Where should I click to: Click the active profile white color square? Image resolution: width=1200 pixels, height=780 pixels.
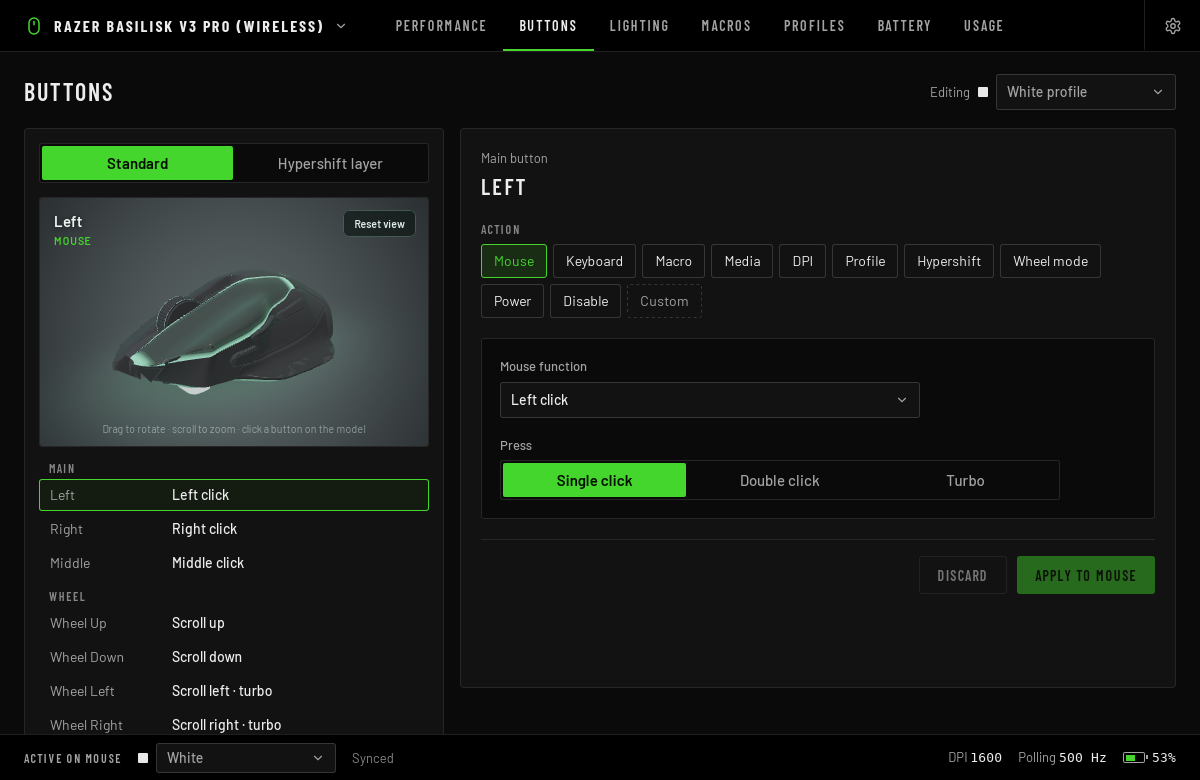pos(143,758)
